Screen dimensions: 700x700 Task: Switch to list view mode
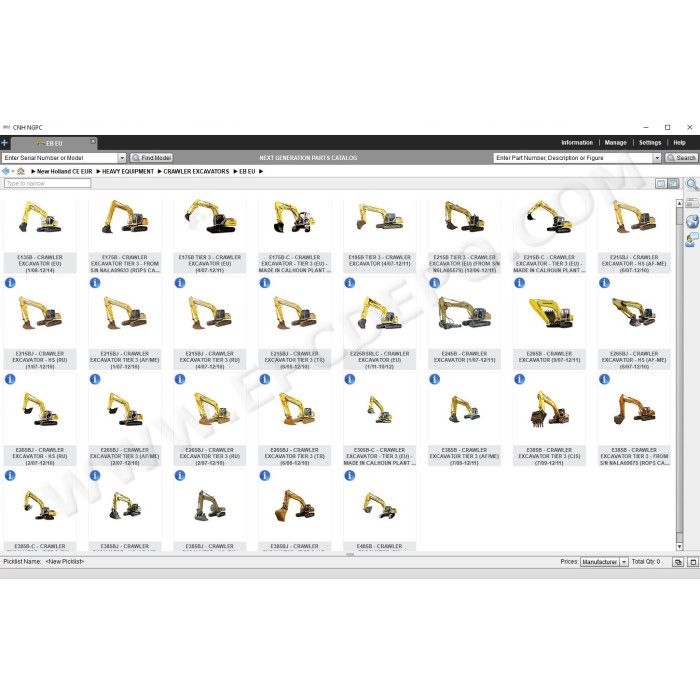pyautogui.click(x=661, y=183)
